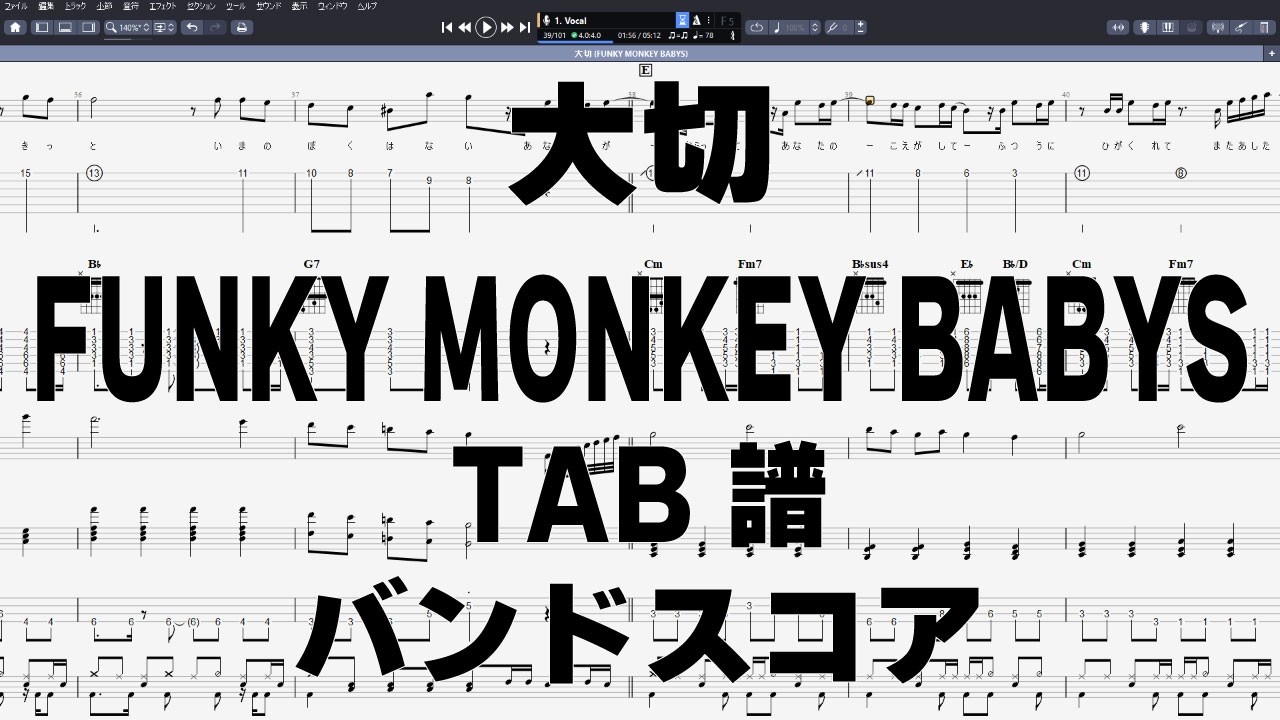Screen dimensions: 1280x720
Task: Select the 大切 (FUNKY MONKEY BABYS) document tab
Action: point(631,52)
